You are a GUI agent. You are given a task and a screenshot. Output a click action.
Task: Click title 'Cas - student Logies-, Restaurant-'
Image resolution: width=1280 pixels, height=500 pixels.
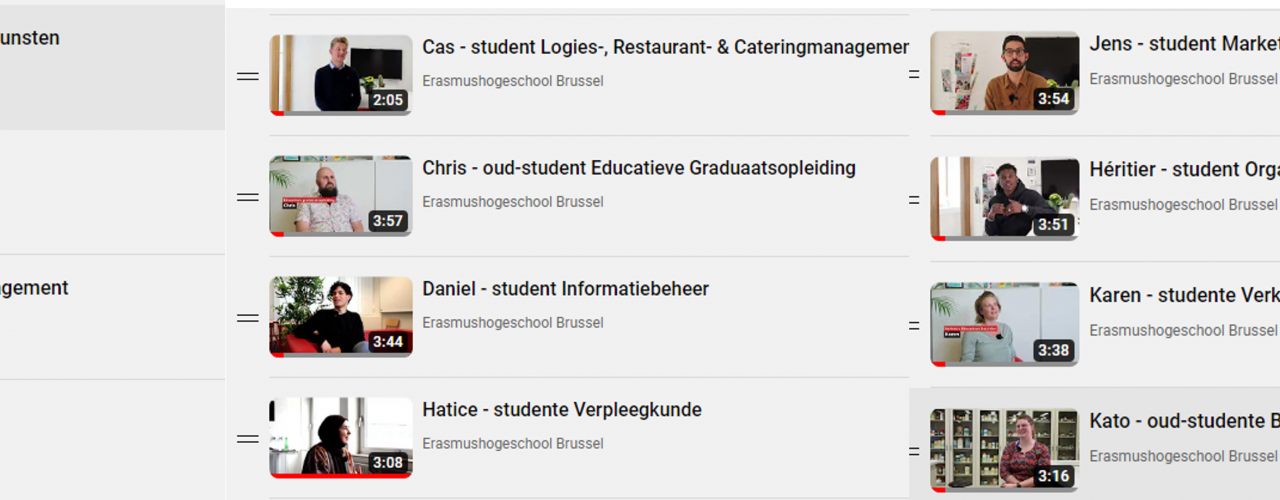665,47
